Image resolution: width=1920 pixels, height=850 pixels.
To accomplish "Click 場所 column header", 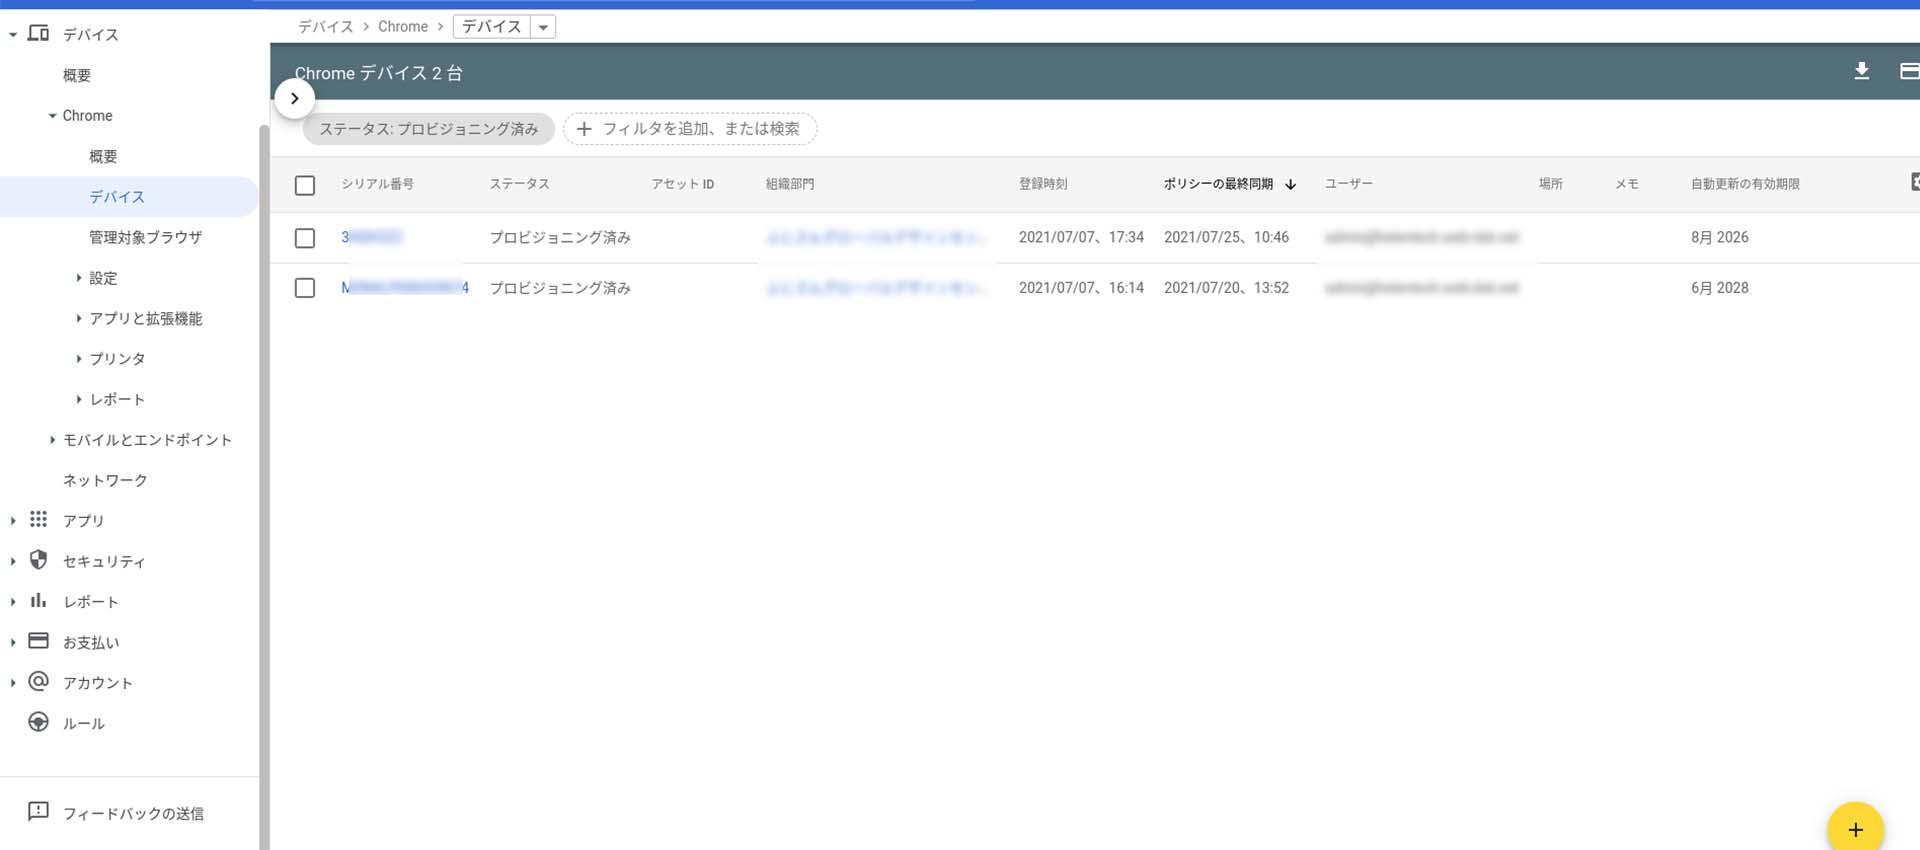I will point(1551,184).
